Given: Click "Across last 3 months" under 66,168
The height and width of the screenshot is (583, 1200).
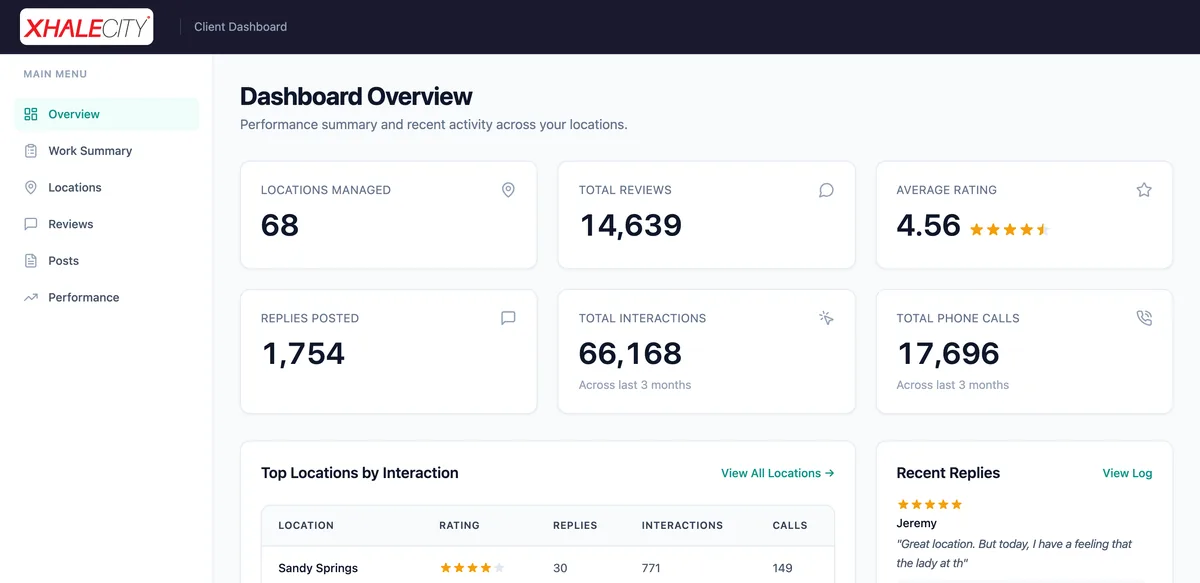Looking at the screenshot, I should tap(635, 385).
